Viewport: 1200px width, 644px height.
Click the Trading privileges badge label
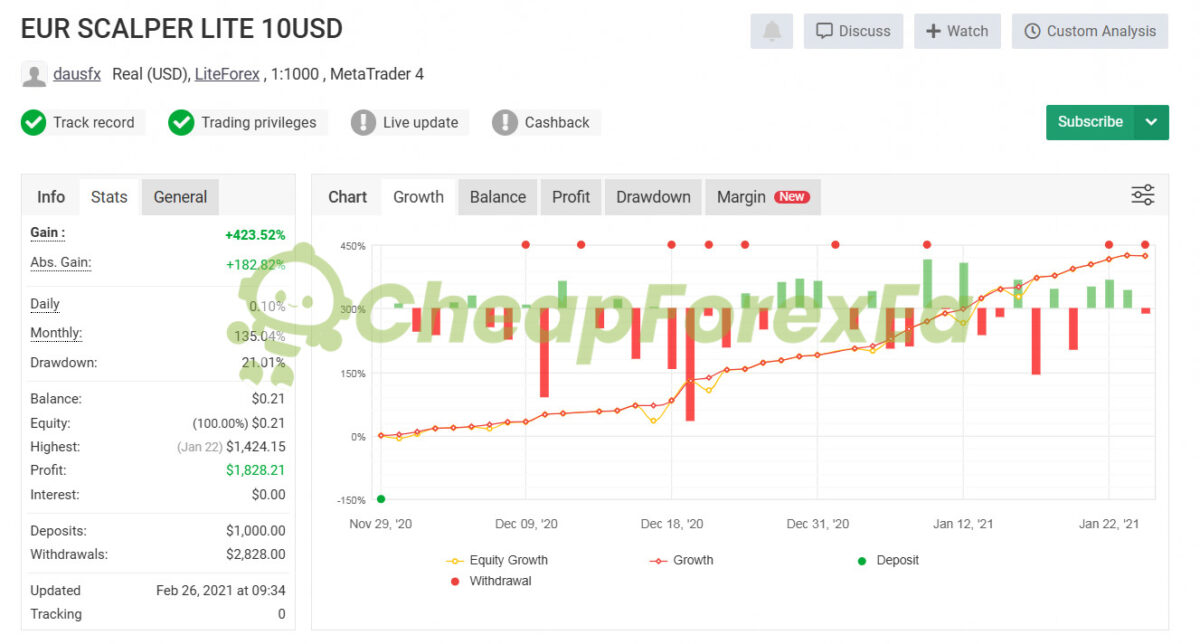point(259,123)
